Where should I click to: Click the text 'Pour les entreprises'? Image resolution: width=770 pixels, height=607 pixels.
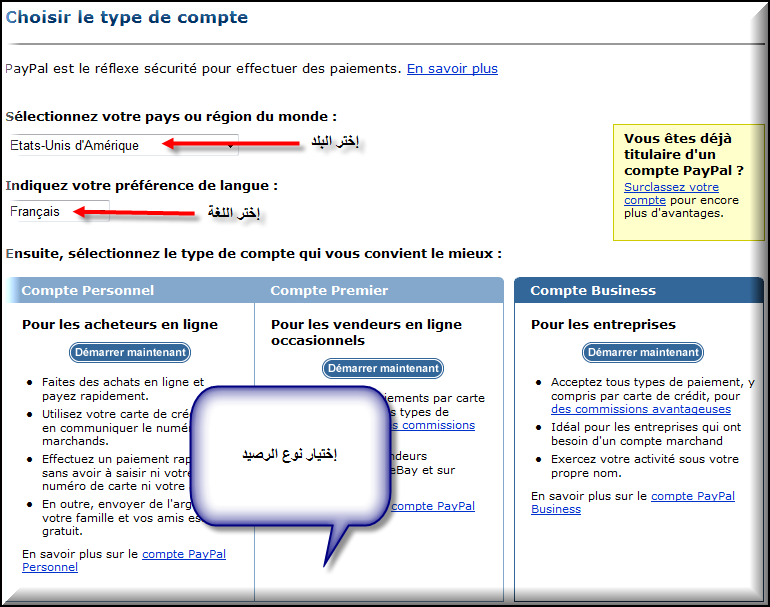tap(603, 325)
